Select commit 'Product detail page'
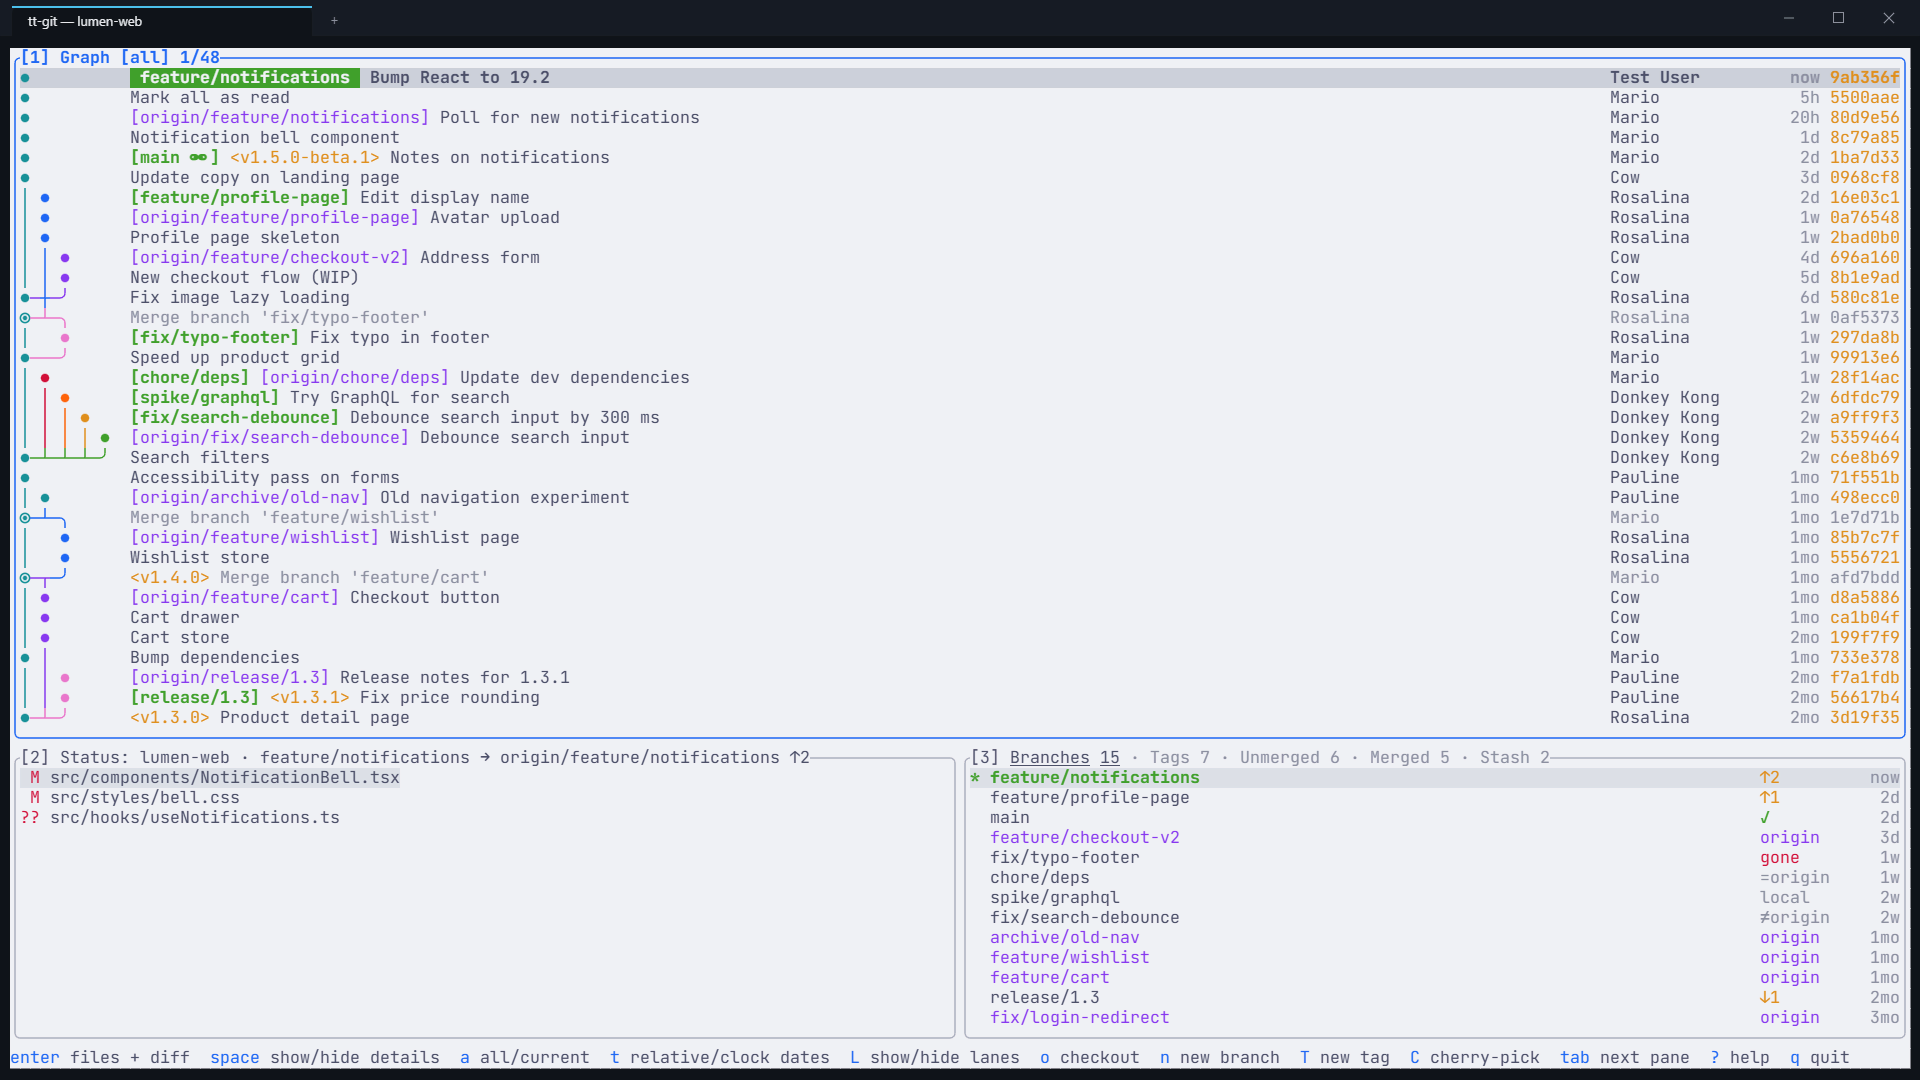This screenshot has height=1080, width=1920. tap(960, 717)
